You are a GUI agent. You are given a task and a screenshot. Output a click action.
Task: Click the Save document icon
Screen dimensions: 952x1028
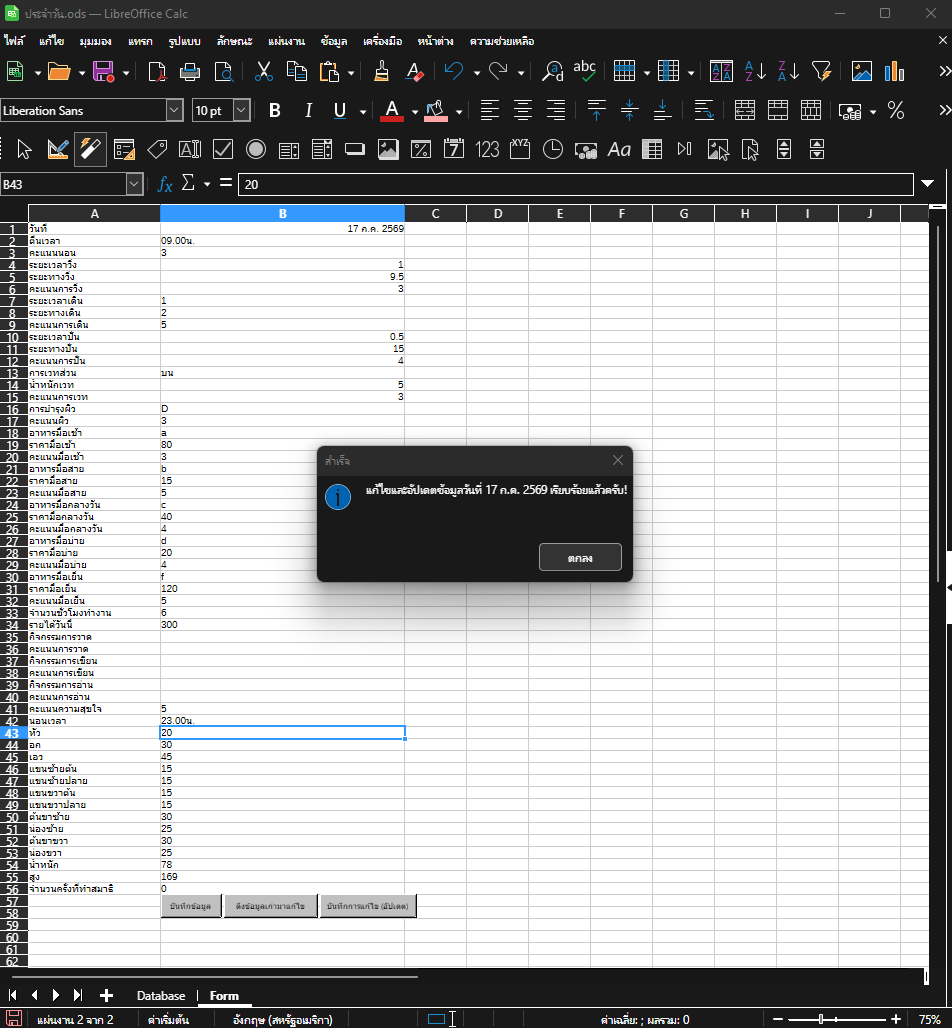[x=104, y=71]
